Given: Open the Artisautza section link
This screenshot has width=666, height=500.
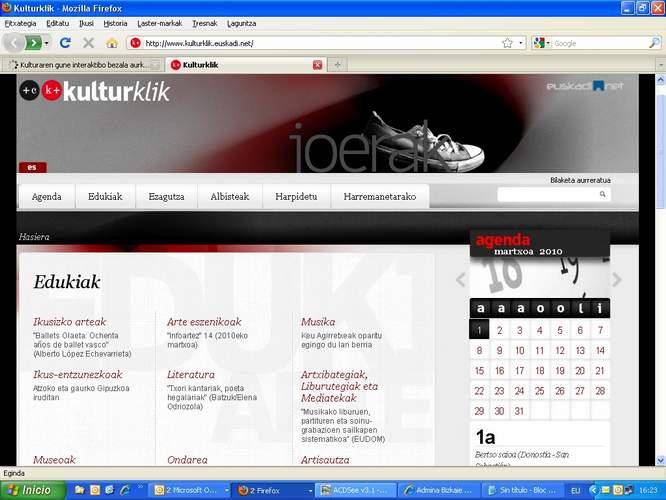Looking at the screenshot, I should (x=325, y=460).
